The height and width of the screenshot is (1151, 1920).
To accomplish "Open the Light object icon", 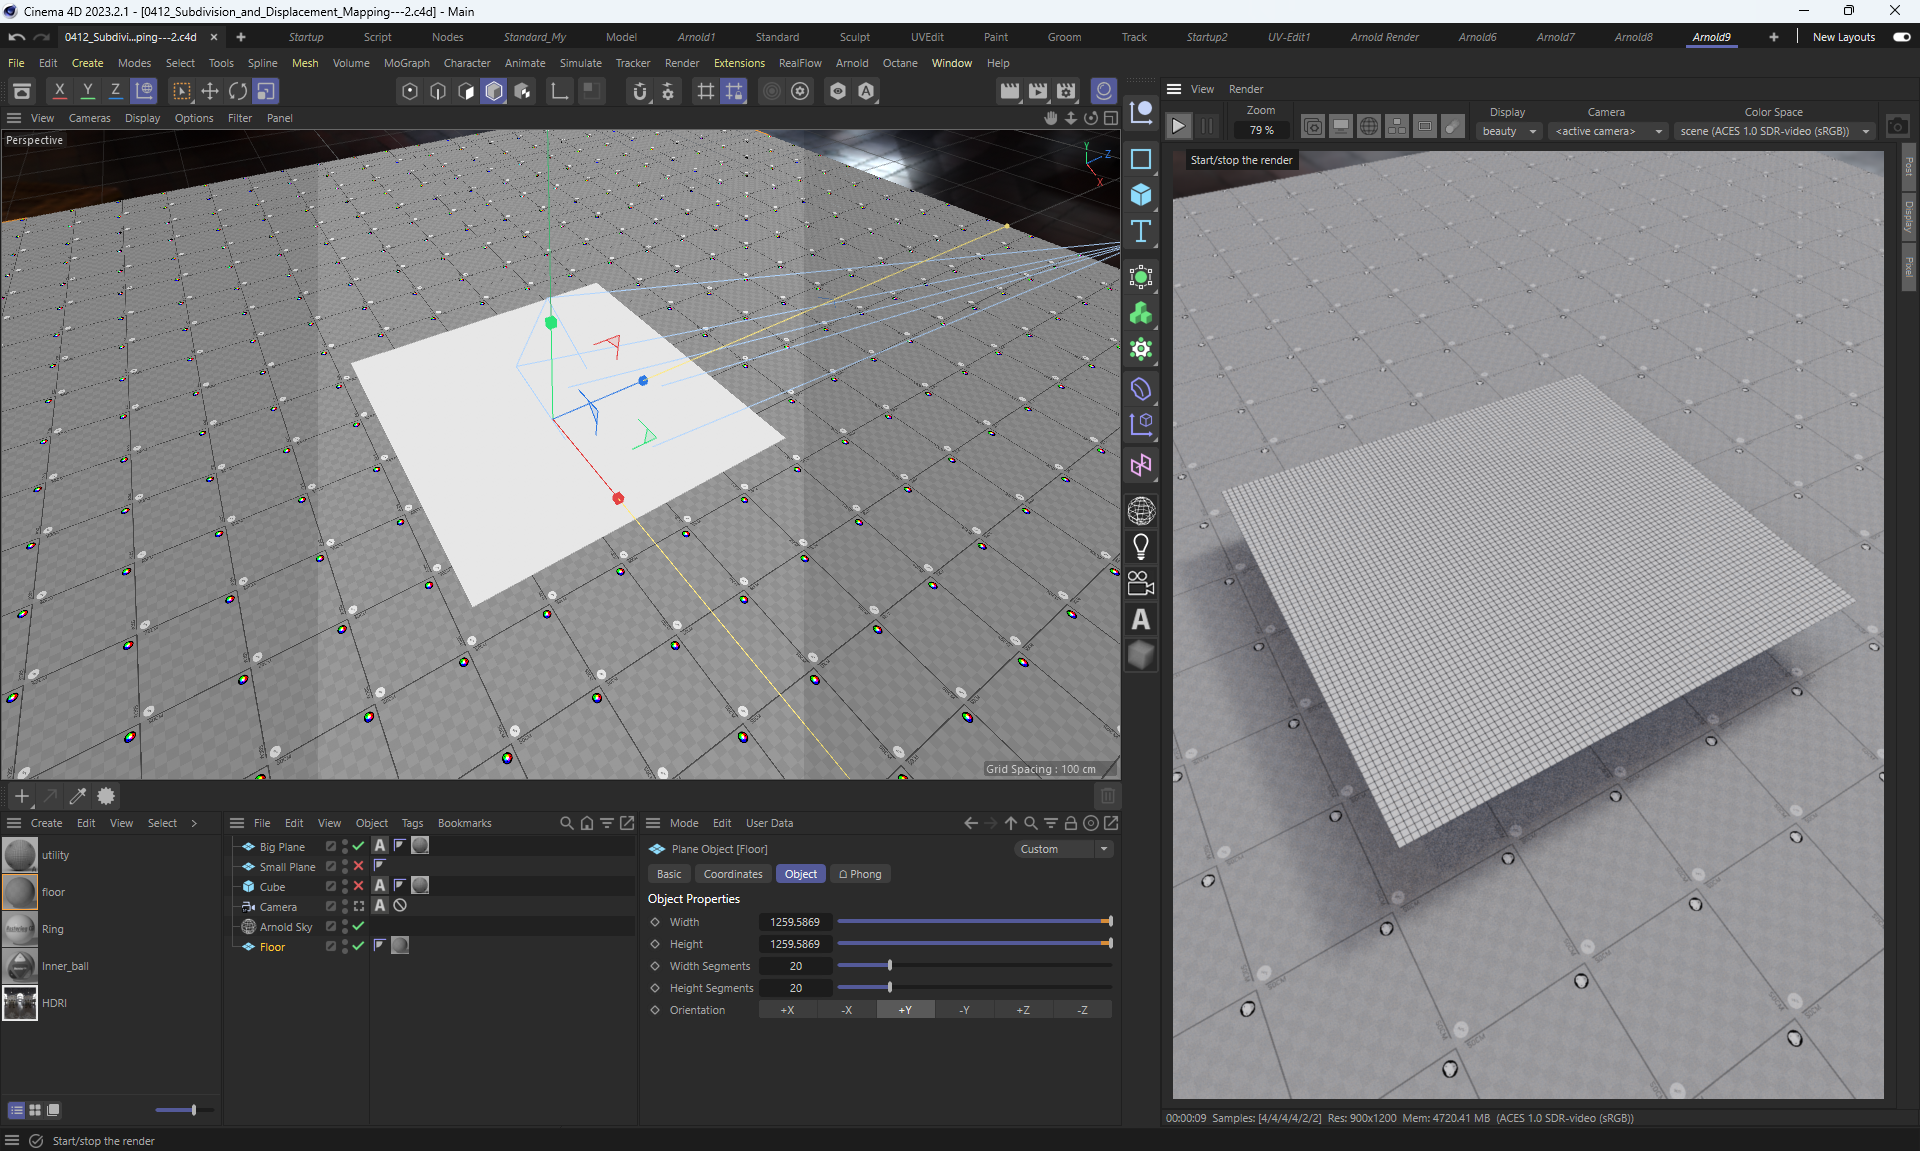I will coord(1141,547).
